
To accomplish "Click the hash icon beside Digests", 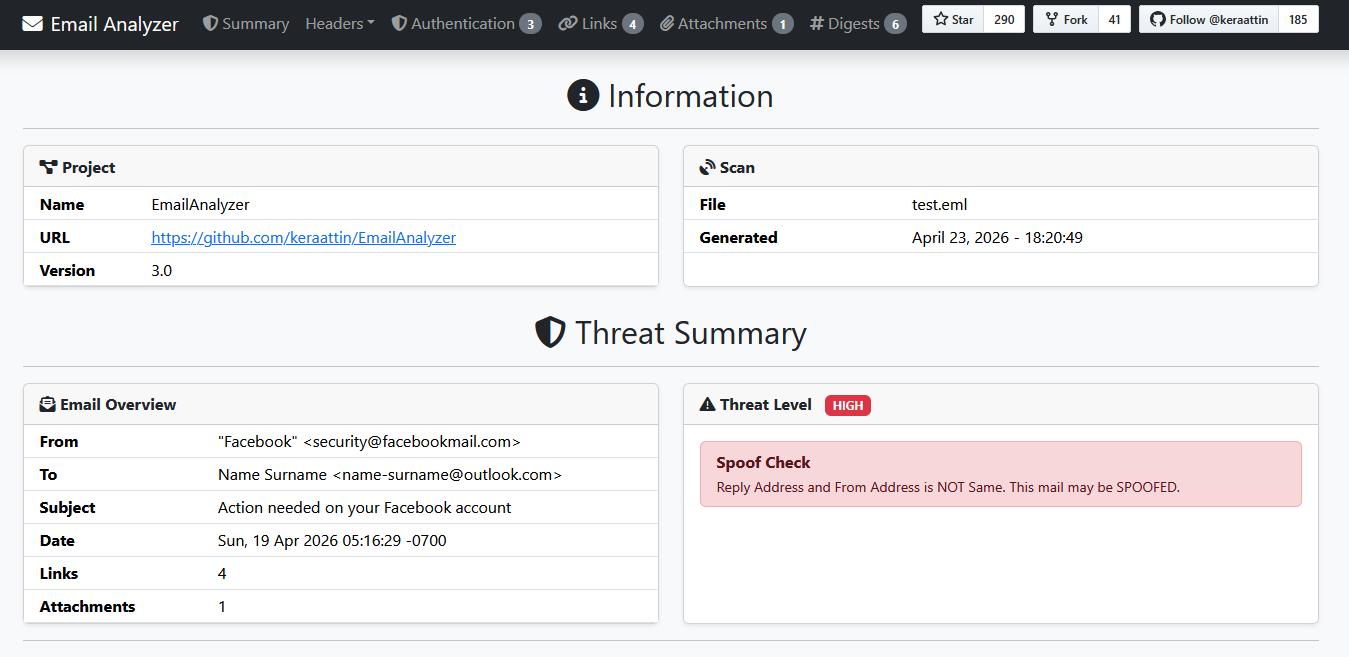I will [816, 23].
